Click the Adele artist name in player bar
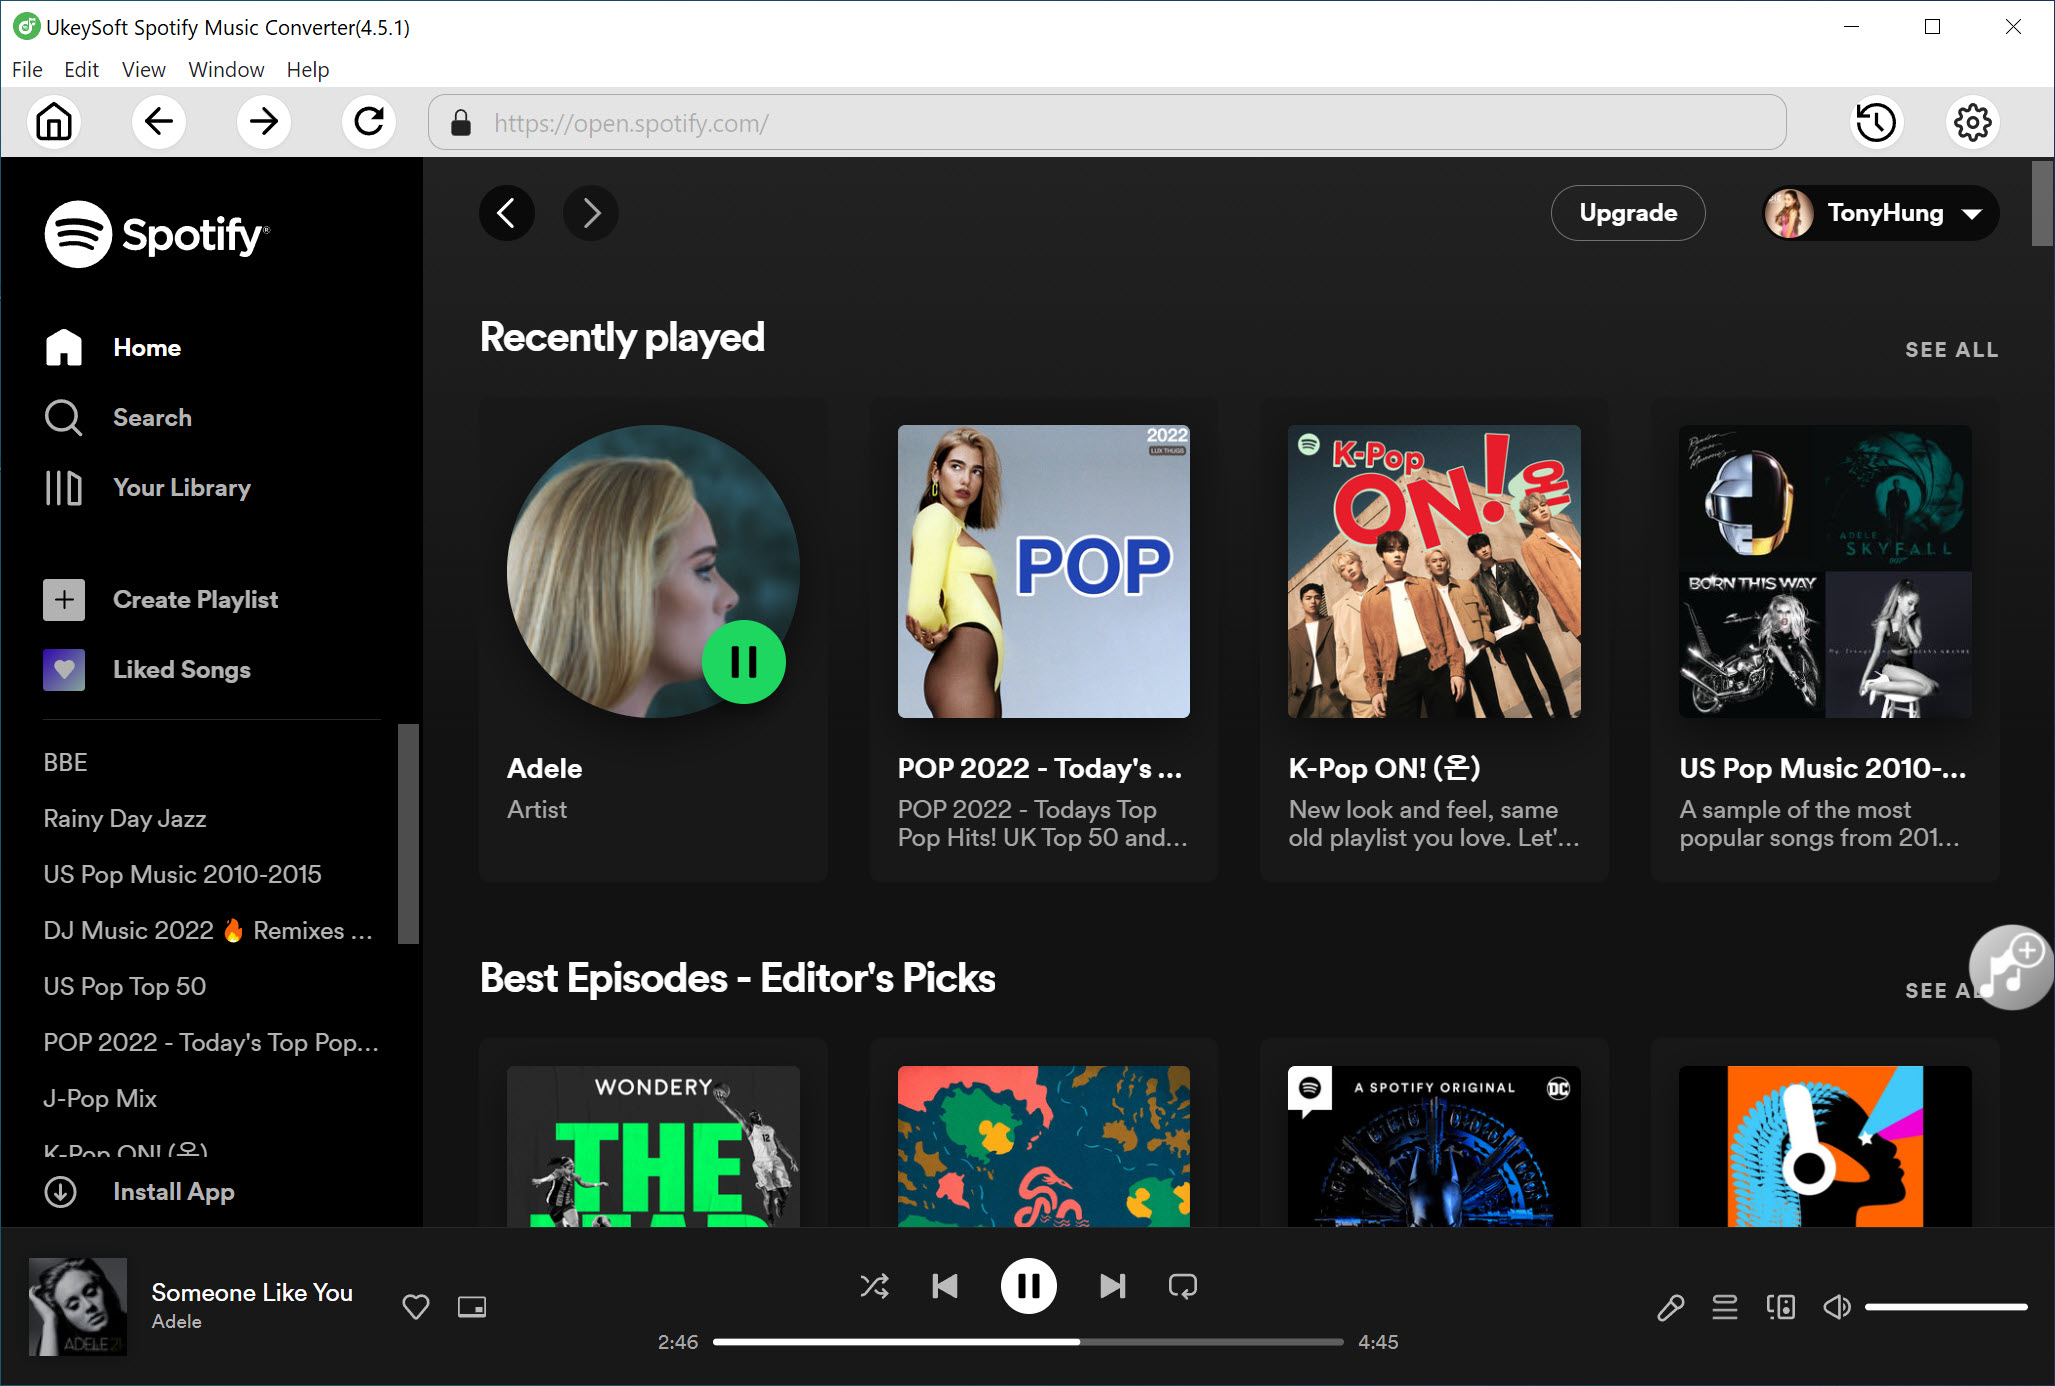This screenshot has width=2055, height=1386. pyautogui.click(x=177, y=1321)
